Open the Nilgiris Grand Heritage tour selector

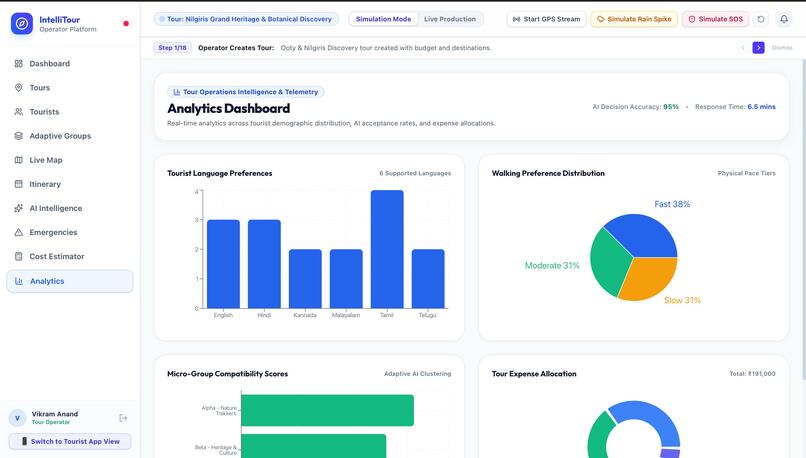pyautogui.click(x=246, y=19)
